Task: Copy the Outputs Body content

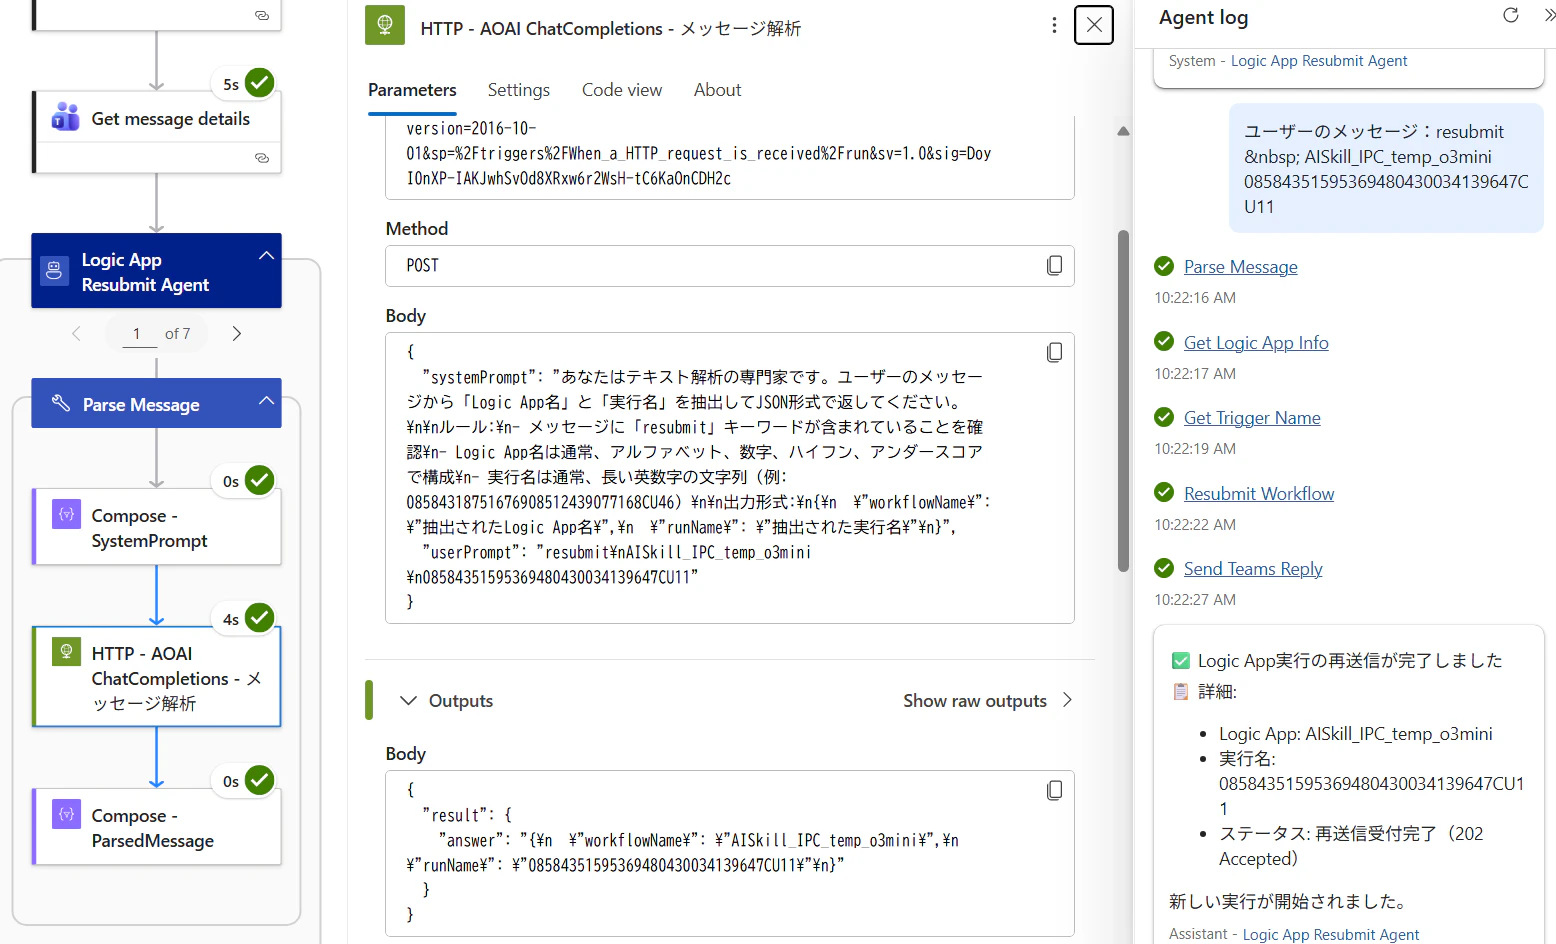Action: (x=1054, y=790)
